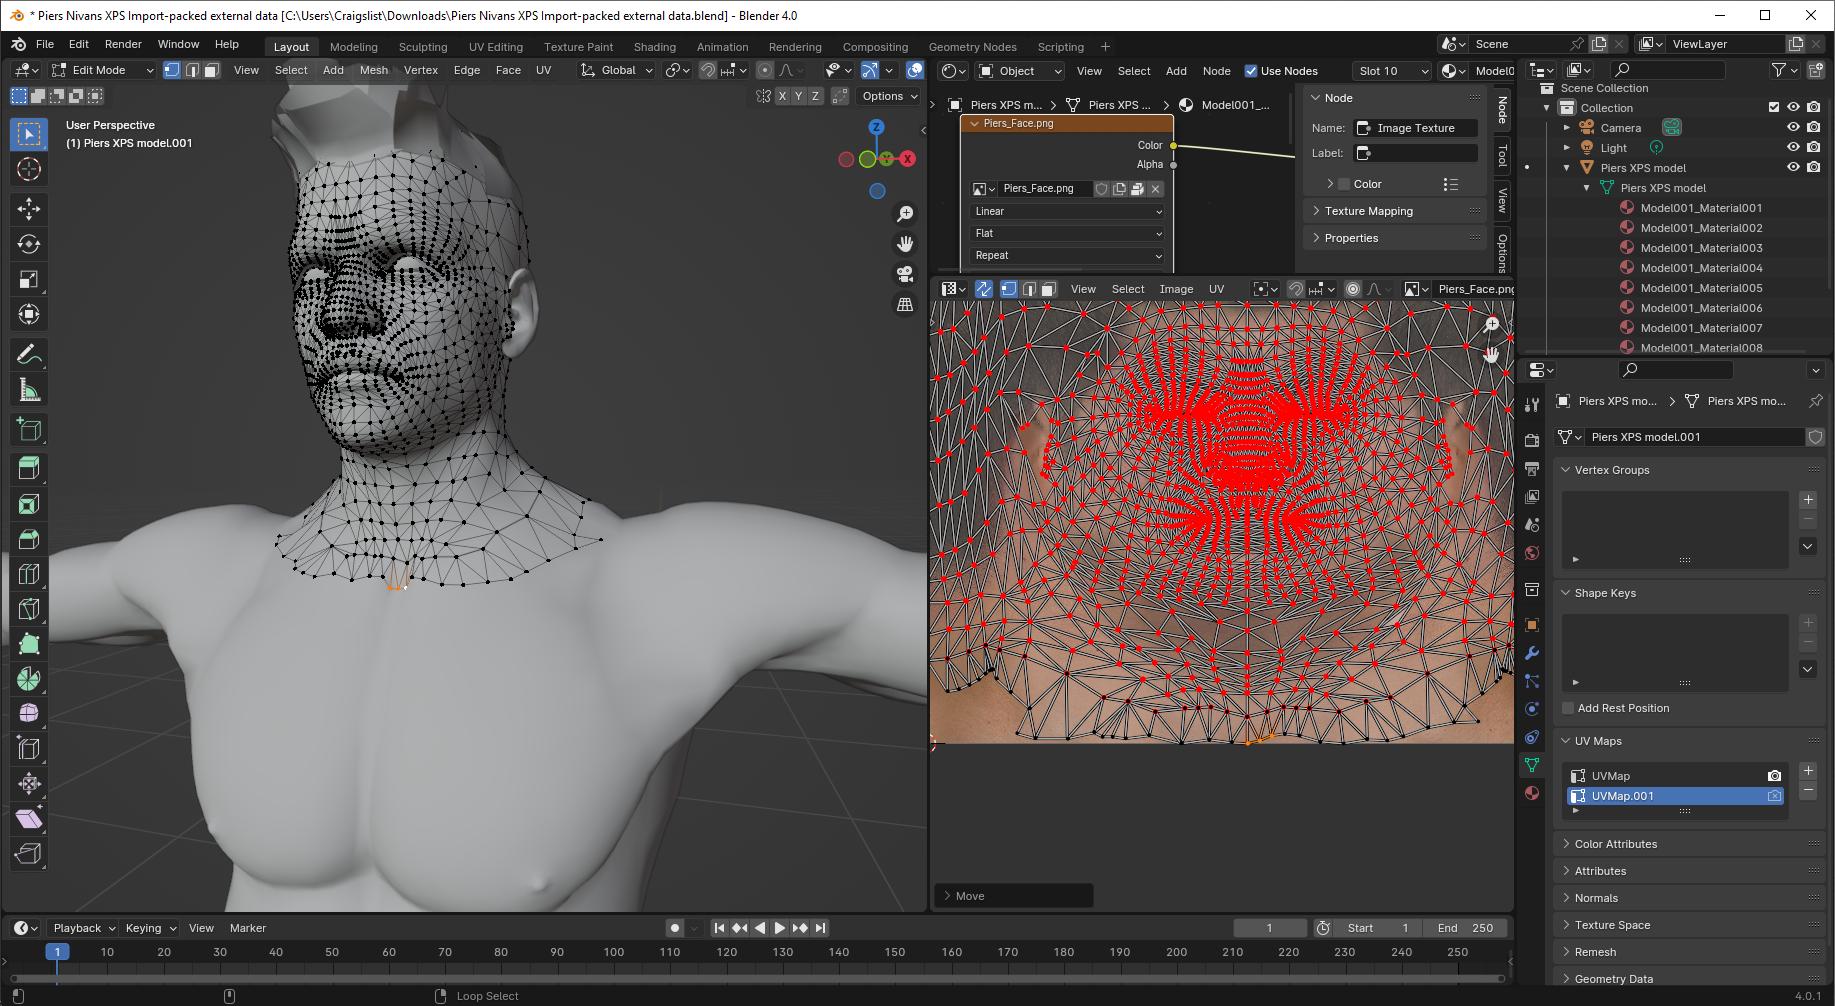Open the UV menu in UV editor
Viewport: 1835px width, 1006px height.
1216,289
